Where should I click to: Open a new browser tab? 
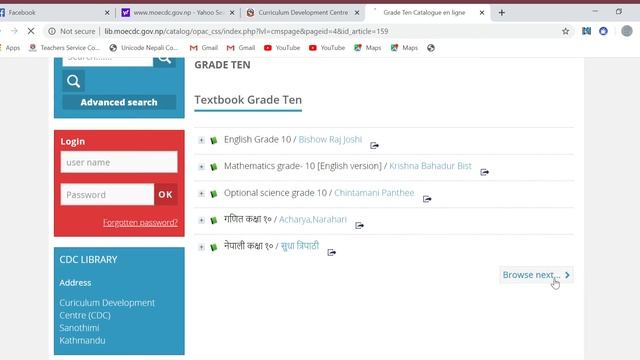[x=502, y=13]
